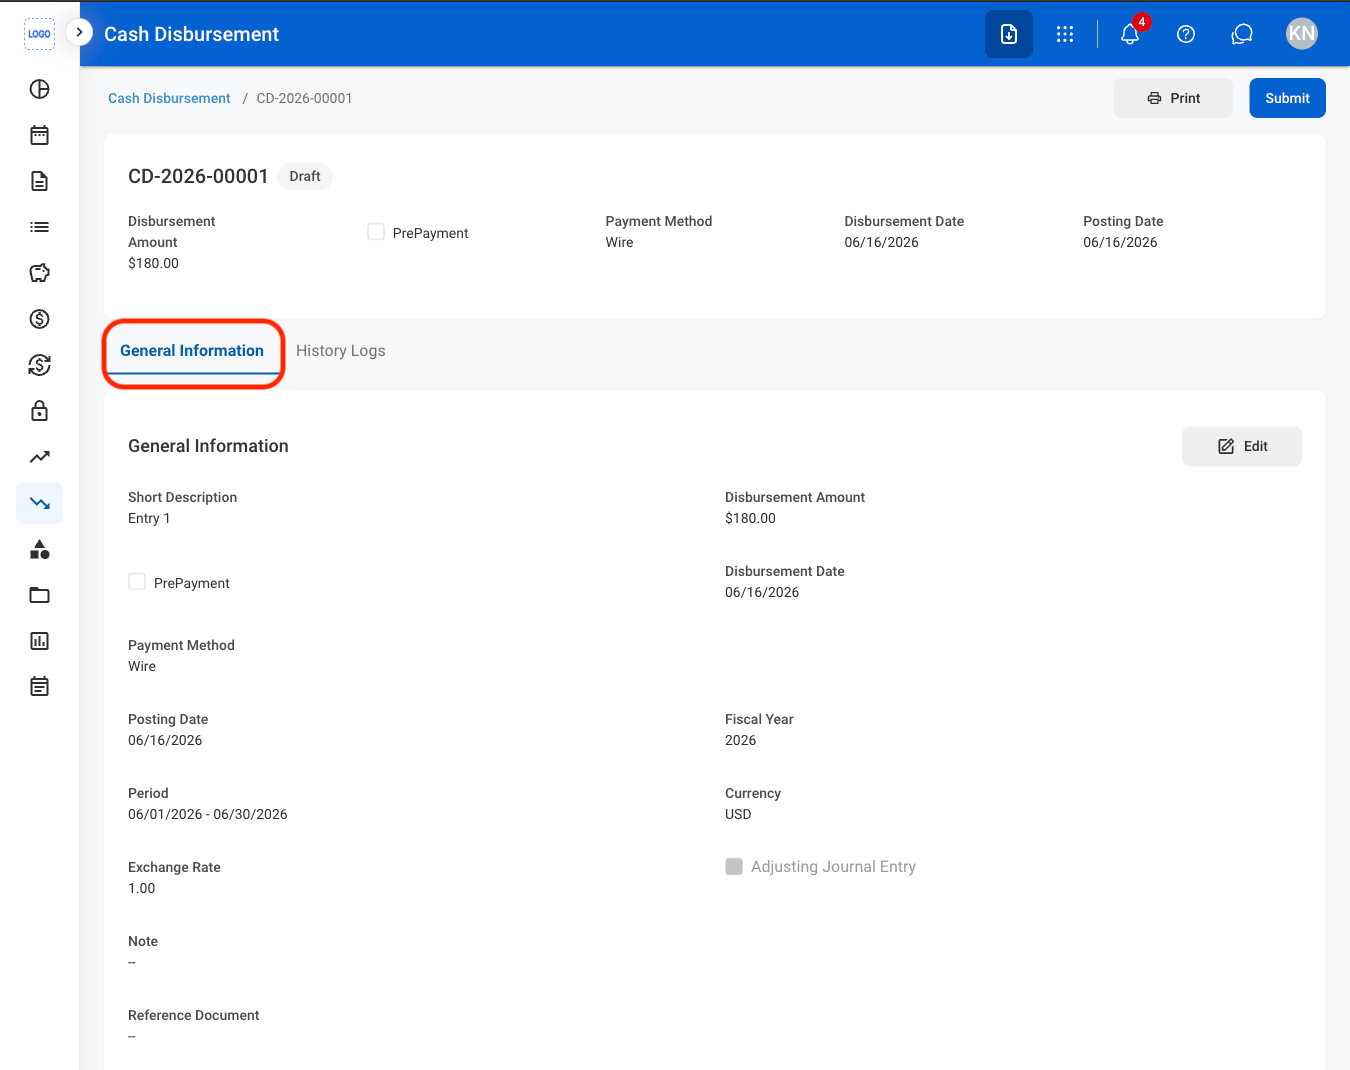
Task: Click the LOGO image in sidebar
Action: [x=39, y=33]
